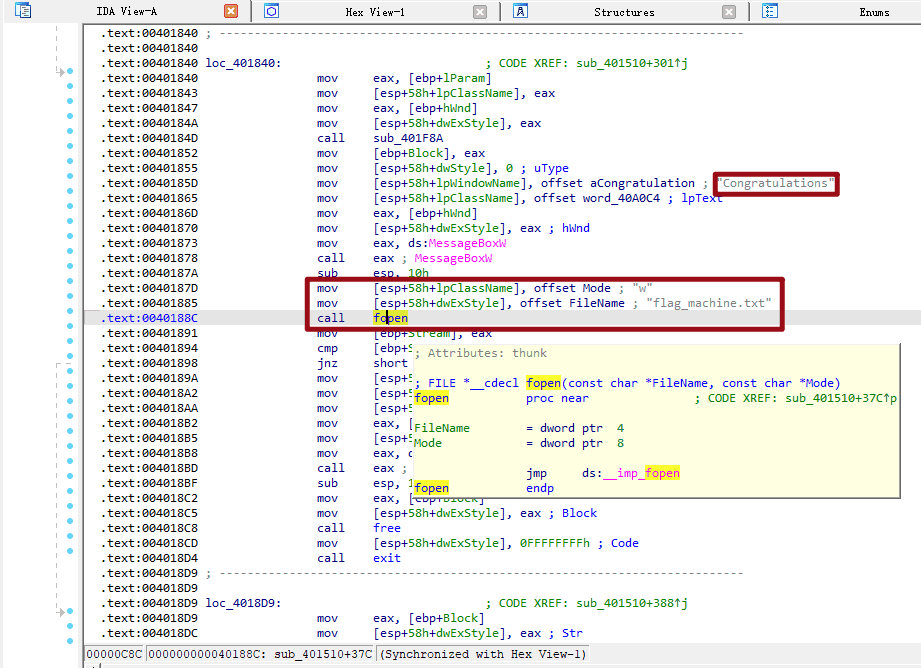The height and width of the screenshot is (668, 921).
Task: Click [ebp+lParam] operand
Action: (x=450, y=78)
